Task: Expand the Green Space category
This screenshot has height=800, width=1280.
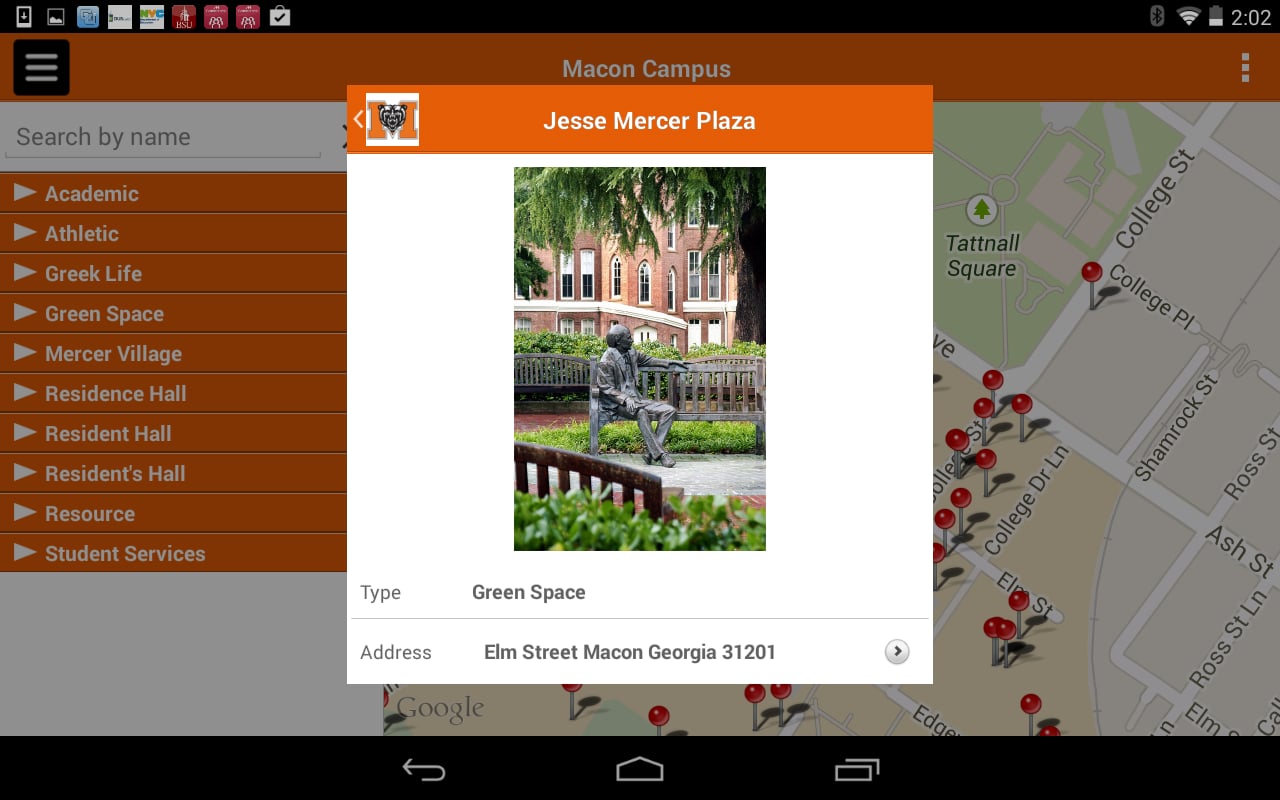Action: tap(173, 313)
